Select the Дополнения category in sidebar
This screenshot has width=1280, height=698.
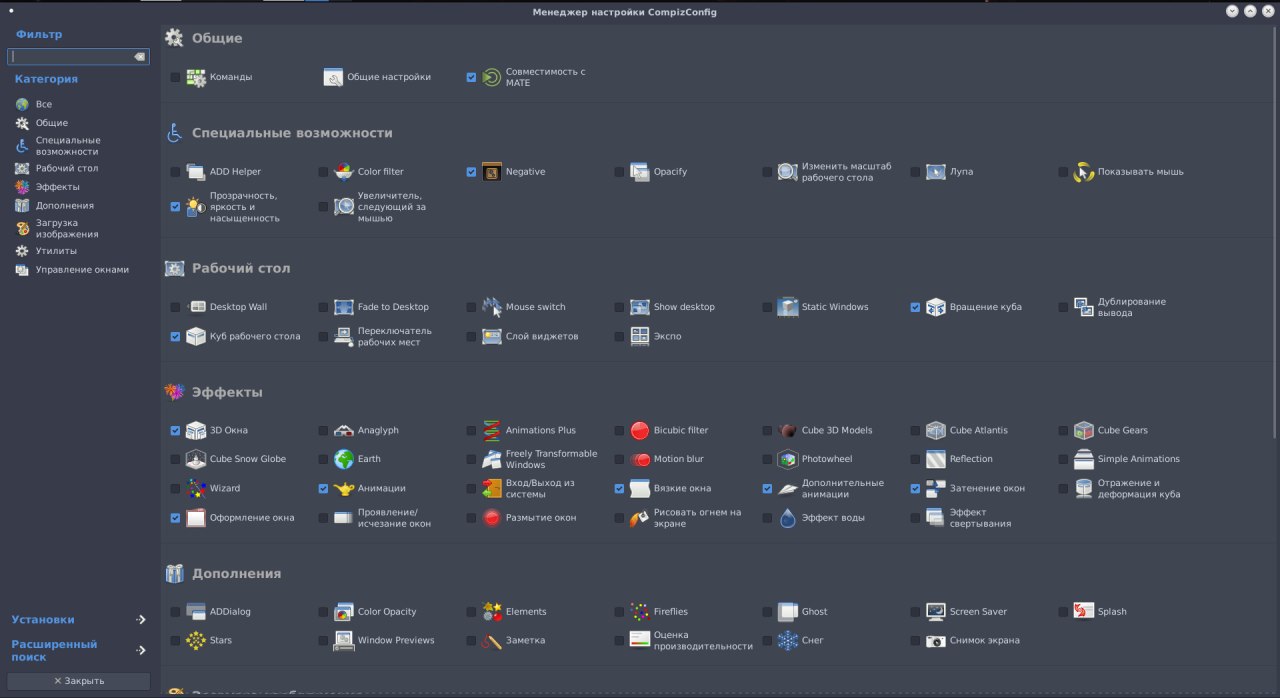(65, 206)
